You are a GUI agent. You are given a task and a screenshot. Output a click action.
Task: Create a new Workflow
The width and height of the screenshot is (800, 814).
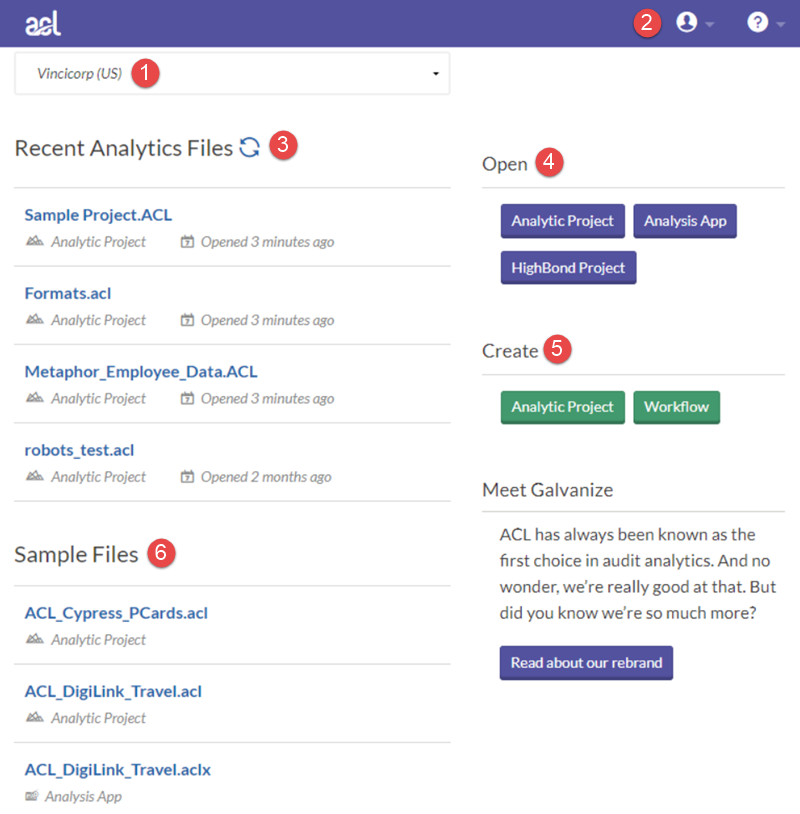(676, 407)
